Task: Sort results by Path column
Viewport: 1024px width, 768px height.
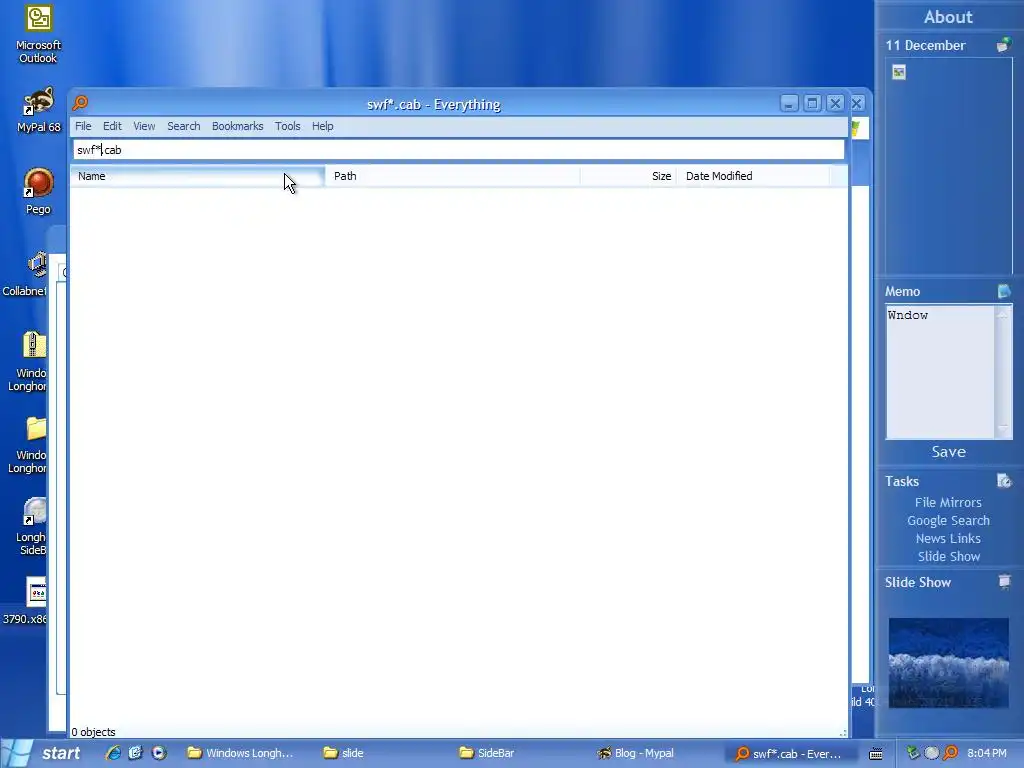Action: [453, 176]
